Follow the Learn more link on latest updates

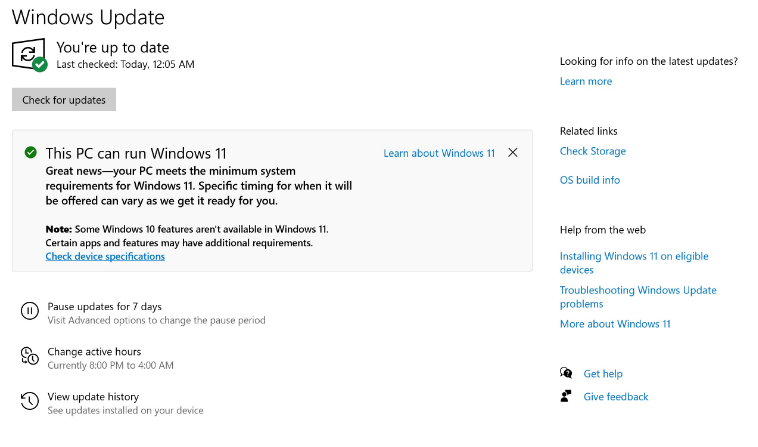pyautogui.click(x=586, y=81)
